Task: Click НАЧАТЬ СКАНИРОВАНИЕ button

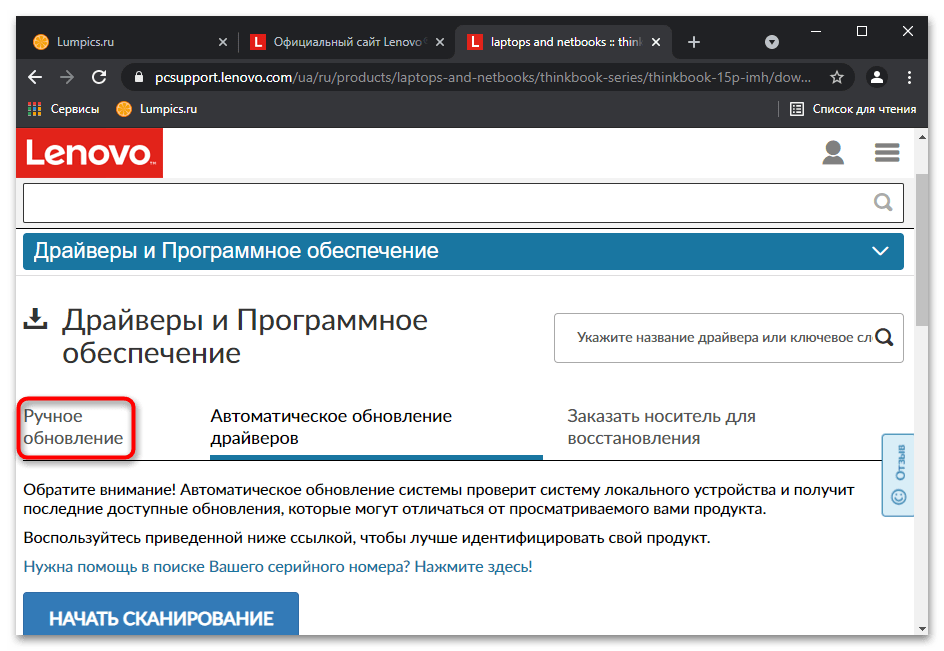Action: [161, 614]
